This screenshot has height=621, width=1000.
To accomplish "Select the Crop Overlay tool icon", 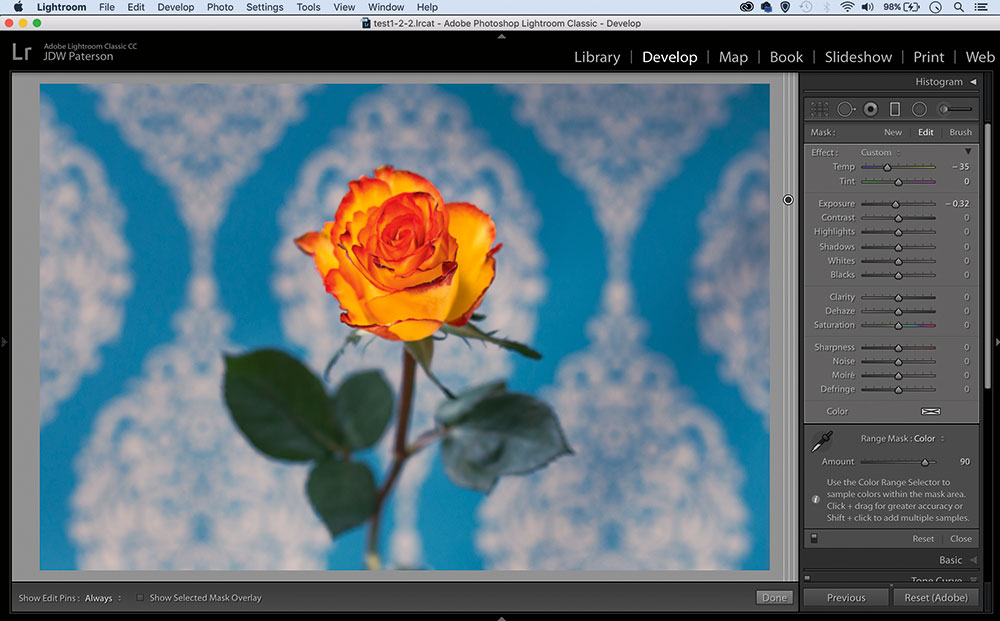I will (820, 109).
